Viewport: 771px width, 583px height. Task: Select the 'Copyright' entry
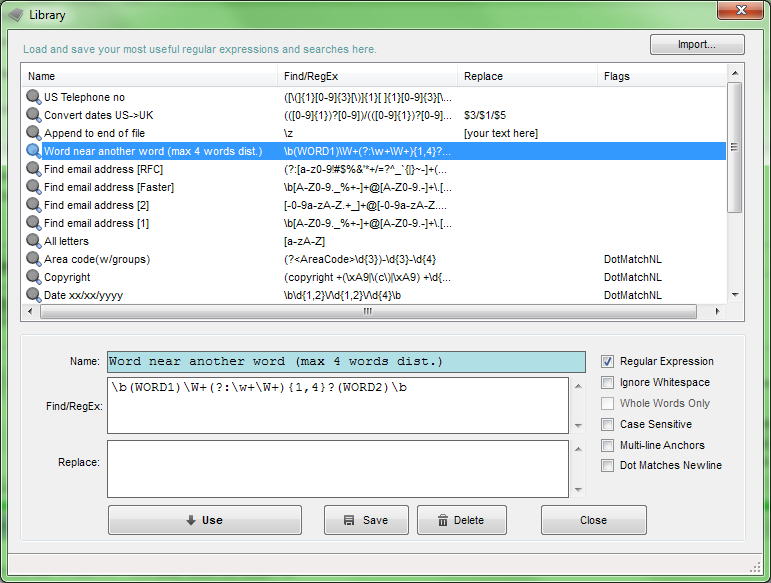tap(374, 277)
